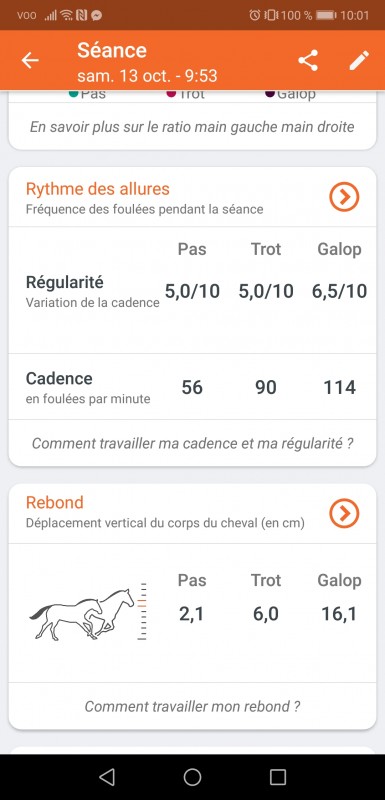Tap the galloping horse illustration
Image resolution: width=385 pixels, height=800 pixels.
[82, 614]
